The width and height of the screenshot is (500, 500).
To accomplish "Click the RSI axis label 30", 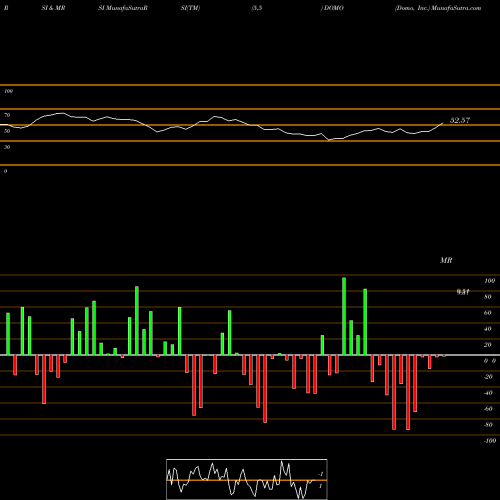I will coord(7,147).
